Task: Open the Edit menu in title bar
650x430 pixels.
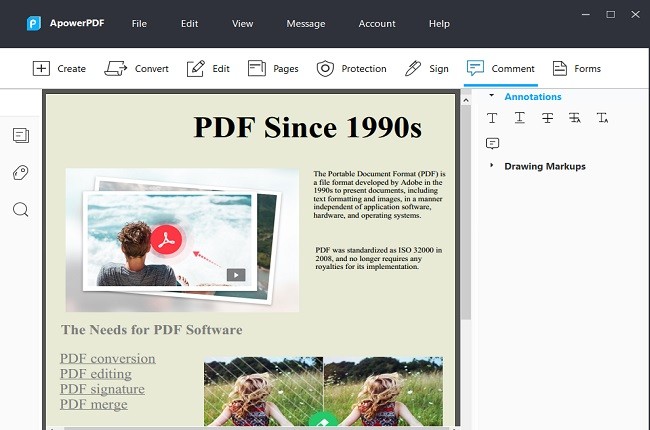Action: point(189,24)
